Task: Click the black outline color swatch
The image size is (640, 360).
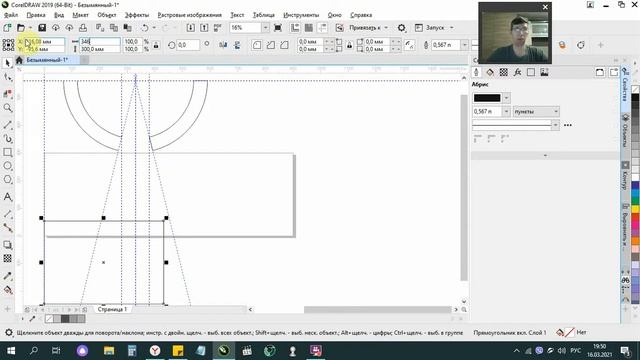Action: tap(487, 98)
